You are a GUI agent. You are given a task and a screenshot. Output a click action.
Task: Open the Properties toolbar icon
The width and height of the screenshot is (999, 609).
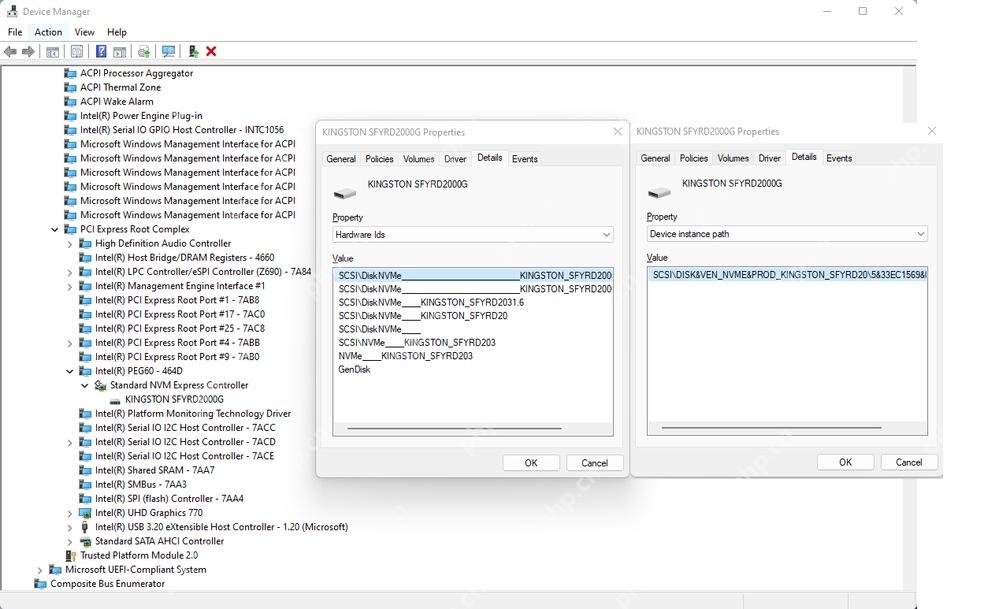[x=76, y=52]
